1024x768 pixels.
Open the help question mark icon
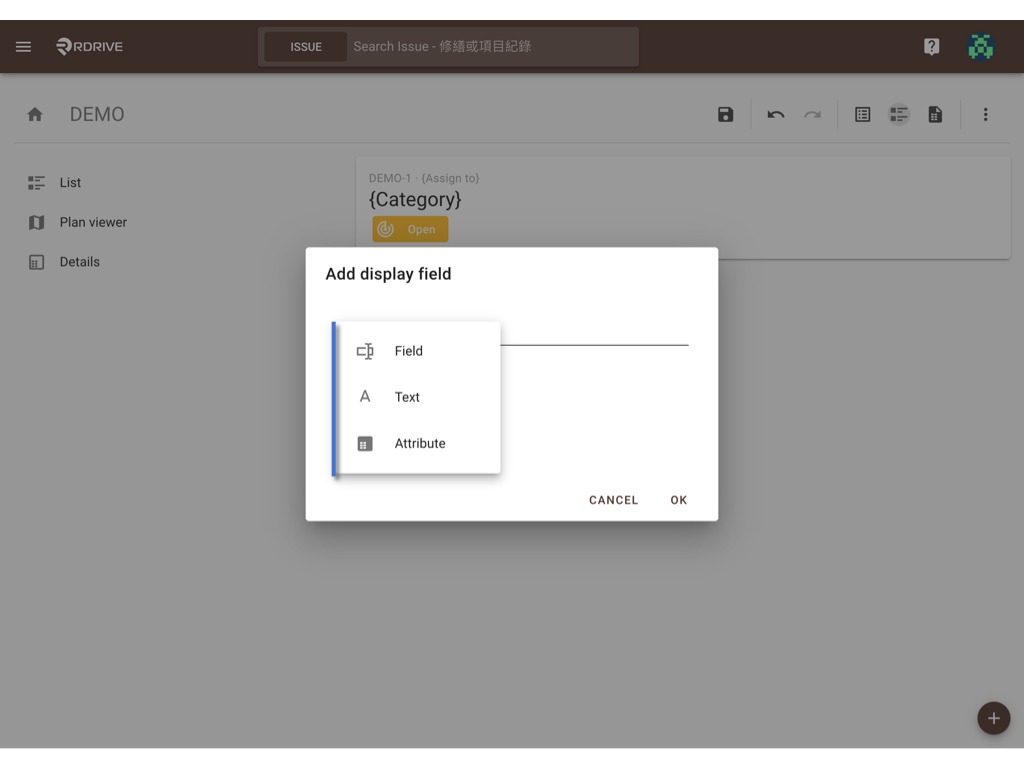[931, 46]
